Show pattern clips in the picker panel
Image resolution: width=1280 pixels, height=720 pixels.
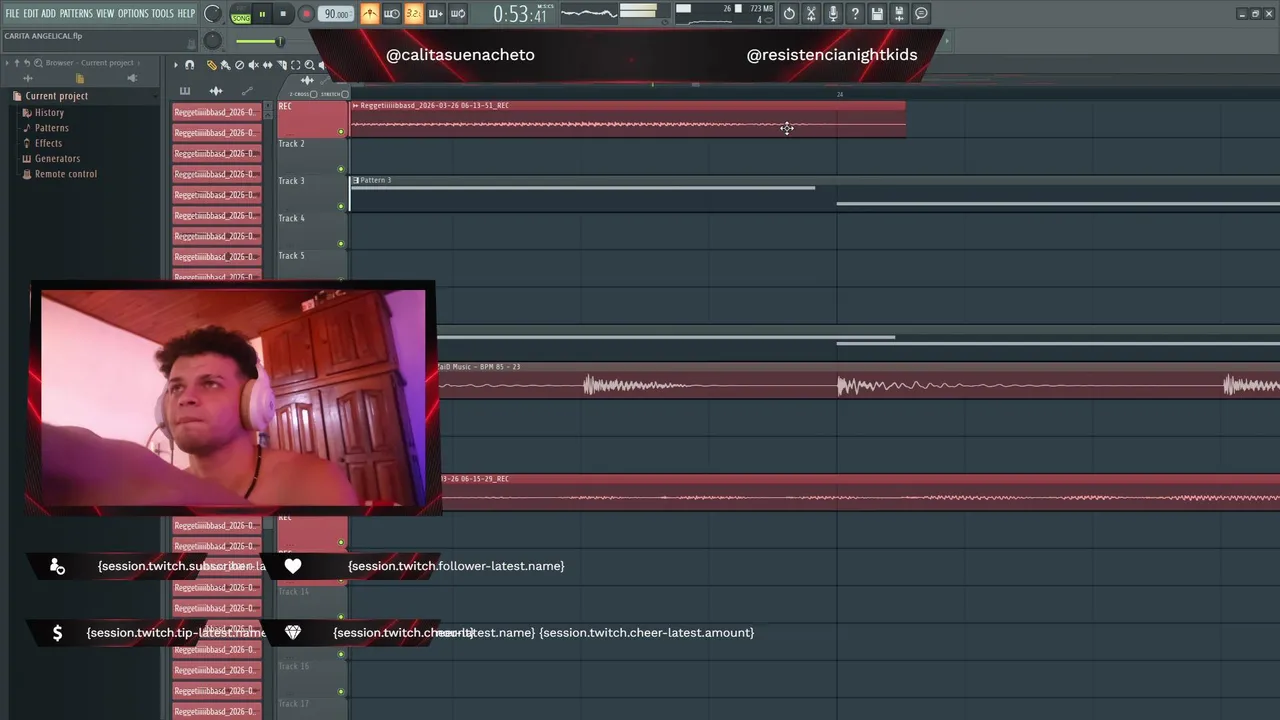pyautogui.click(x=185, y=91)
